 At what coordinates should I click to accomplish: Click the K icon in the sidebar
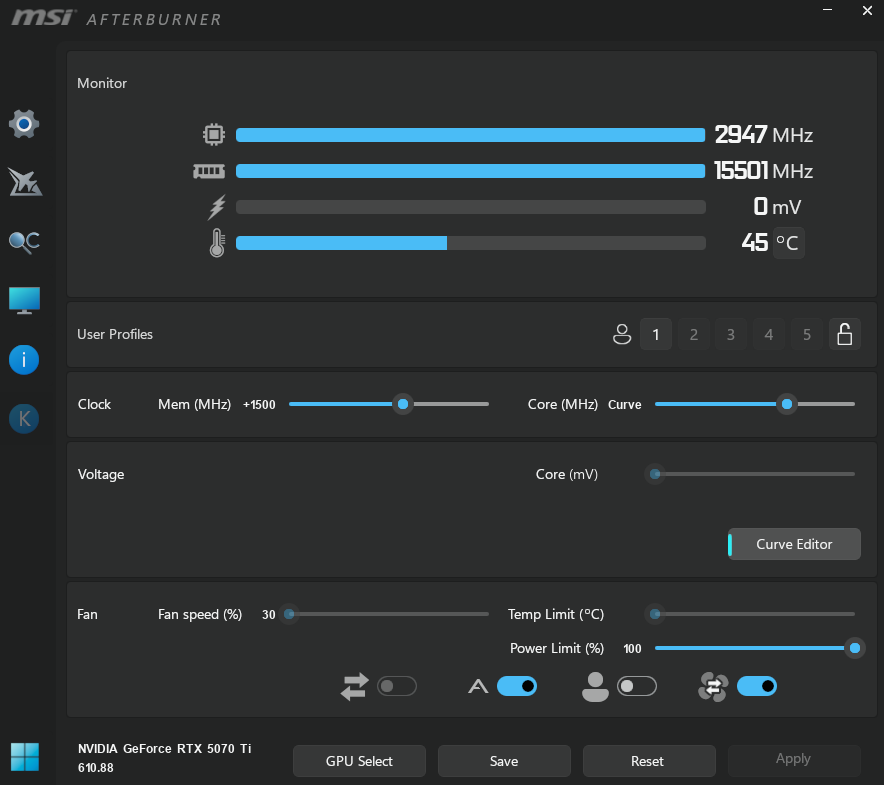point(24,419)
